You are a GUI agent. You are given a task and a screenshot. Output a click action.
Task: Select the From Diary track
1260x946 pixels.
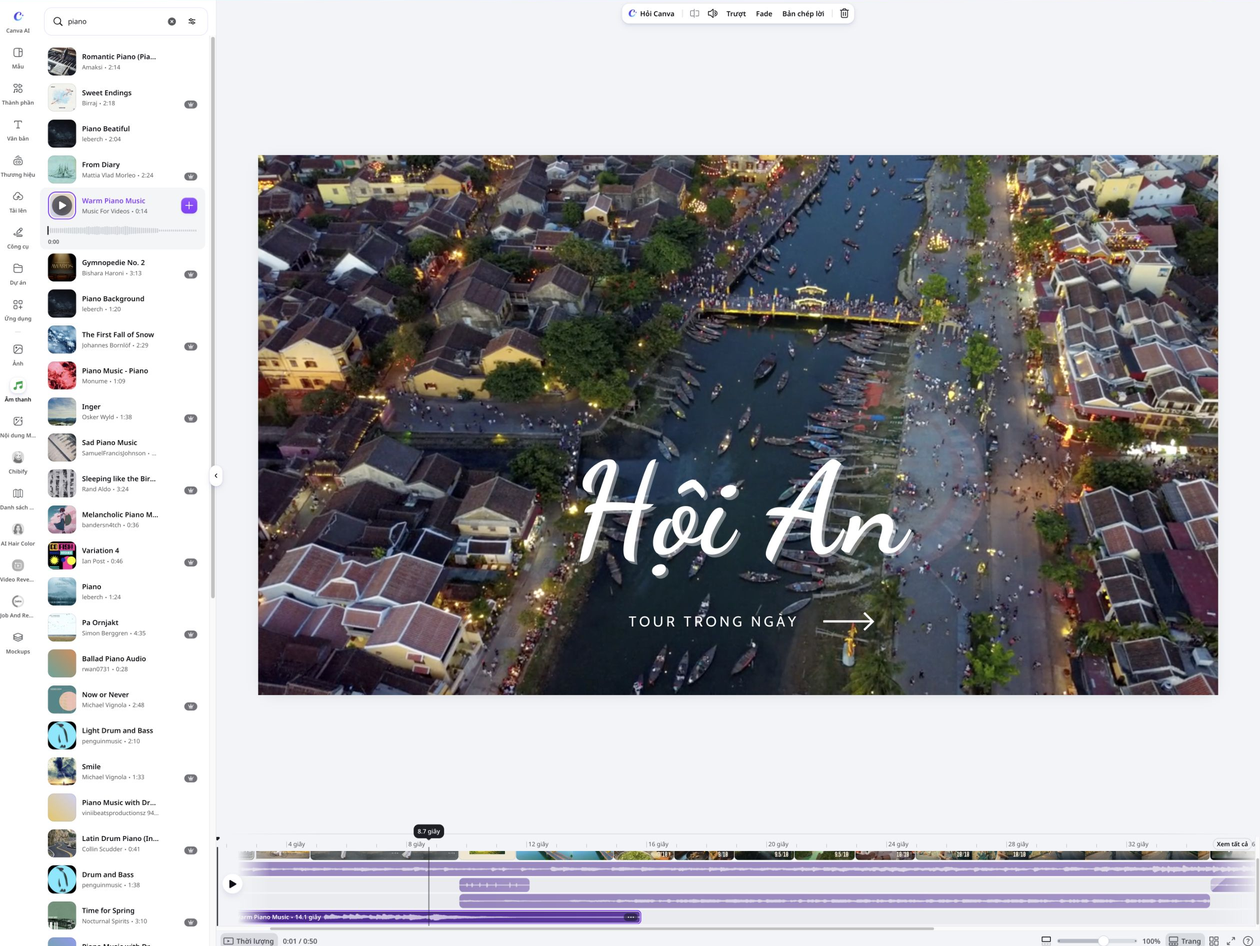point(122,169)
